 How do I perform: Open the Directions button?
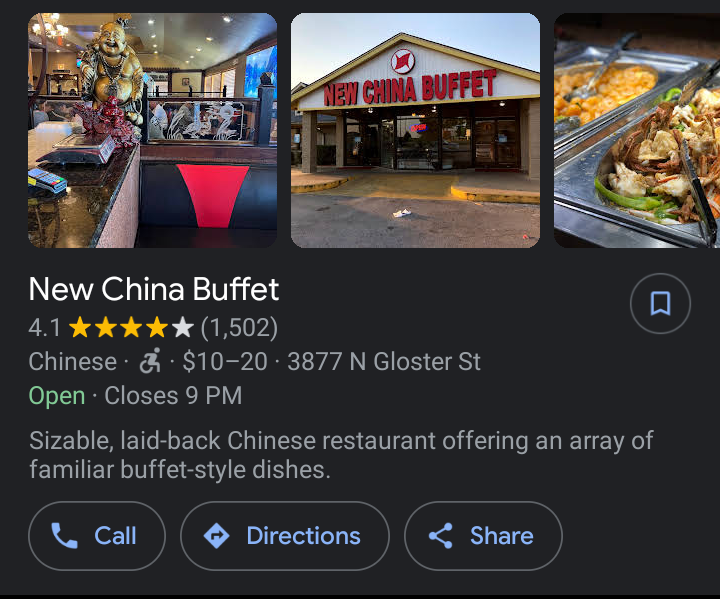pyautogui.click(x=285, y=536)
